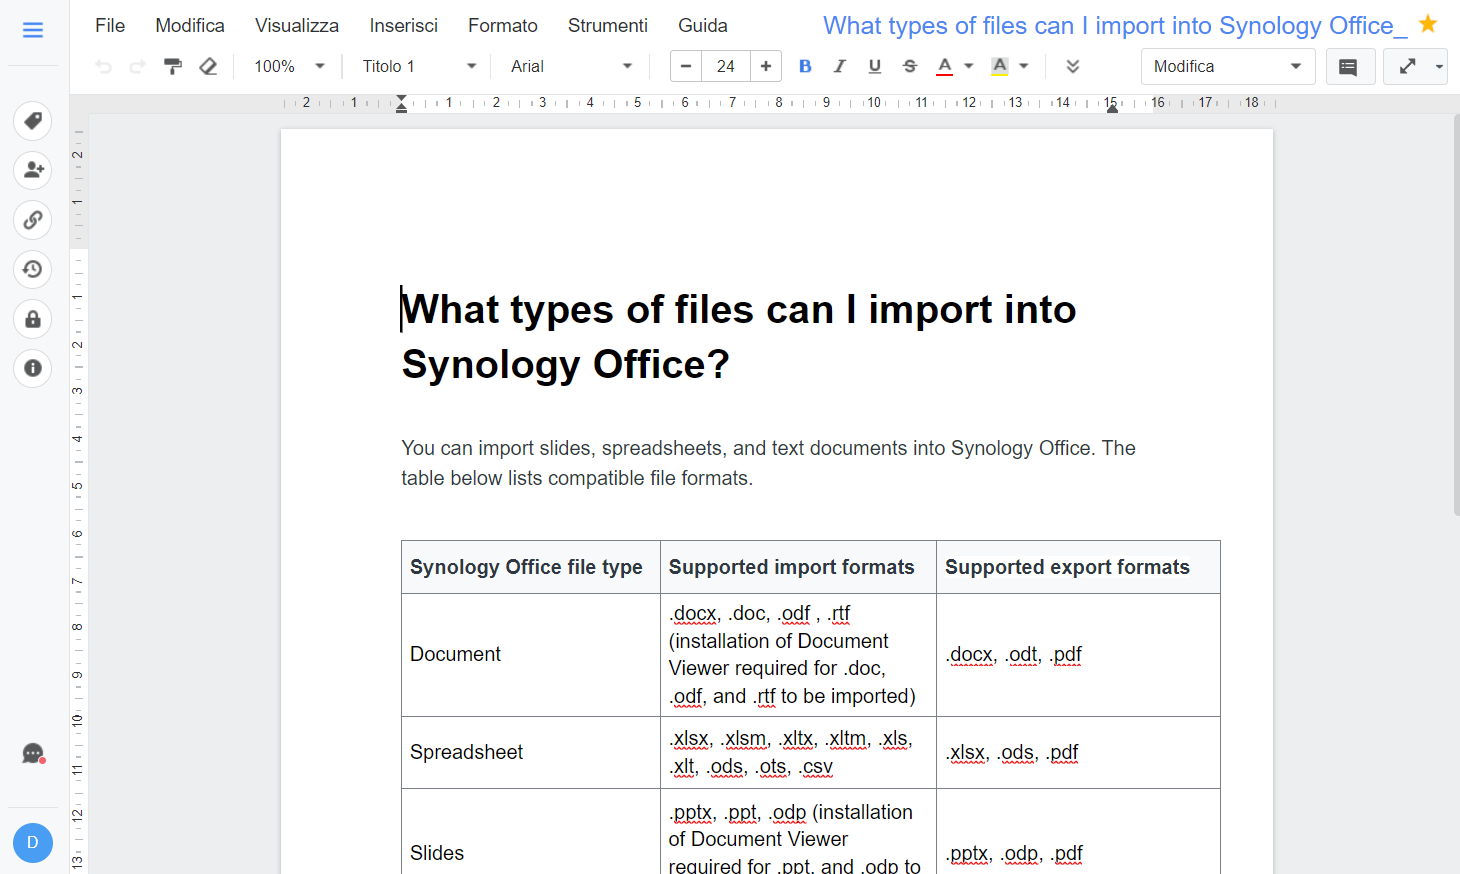Select the paint format tool

coord(173,66)
